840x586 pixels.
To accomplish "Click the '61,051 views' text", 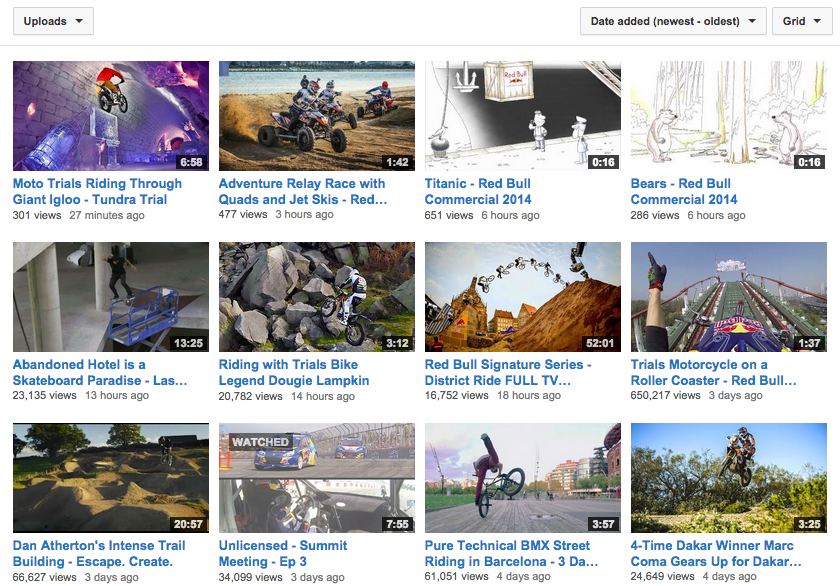I will point(456,576).
